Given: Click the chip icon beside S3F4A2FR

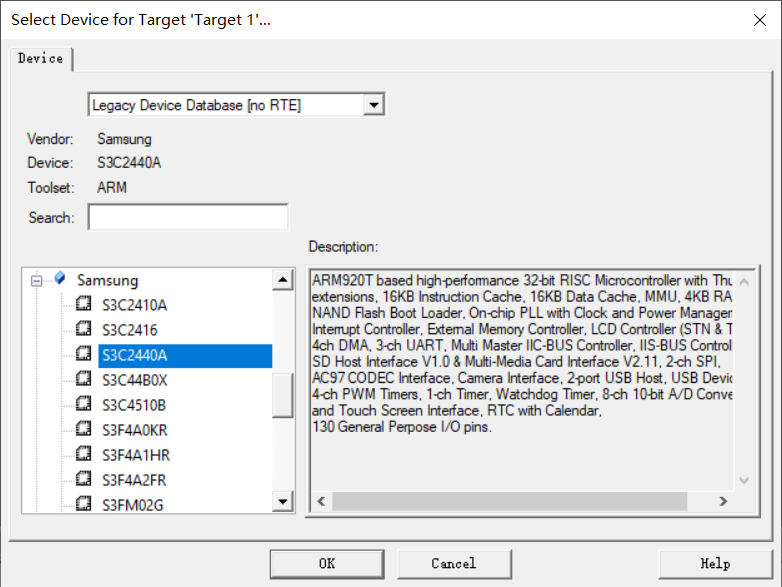Looking at the screenshot, I should [83, 478].
